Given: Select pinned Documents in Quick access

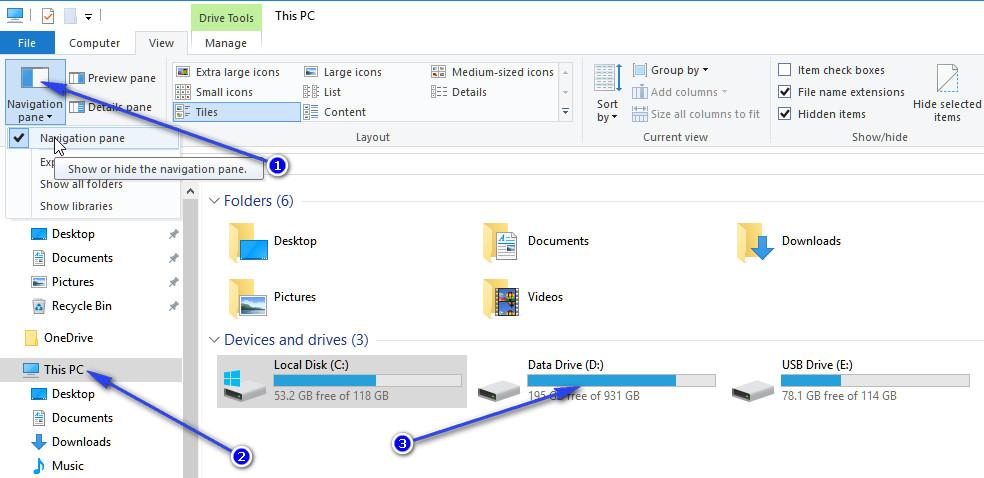Looking at the screenshot, I should click(x=82, y=258).
